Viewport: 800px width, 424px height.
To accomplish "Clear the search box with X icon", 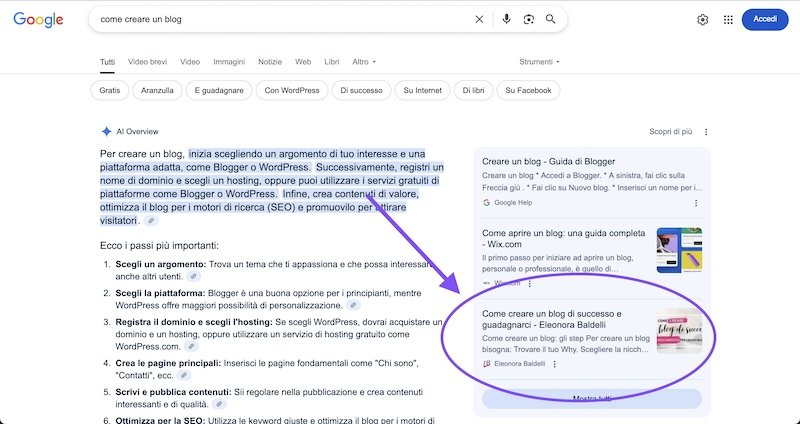I will point(479,19).
